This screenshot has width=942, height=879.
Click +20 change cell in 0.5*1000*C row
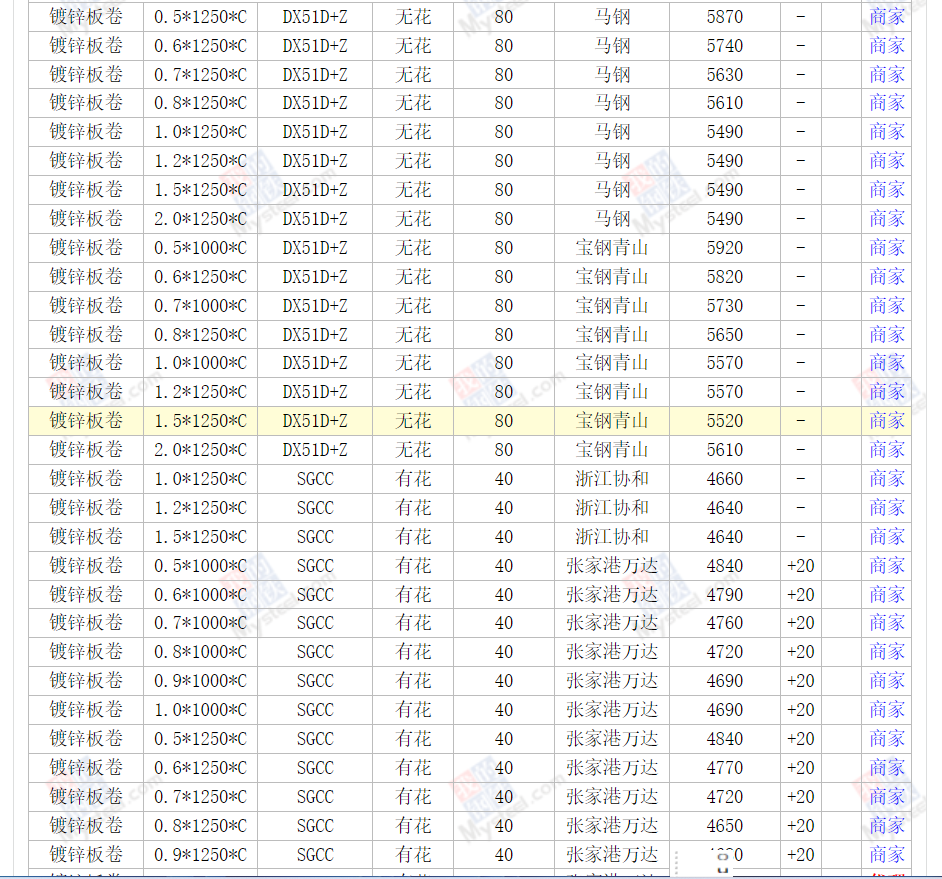pyautogui.click(x=800, y=566)
